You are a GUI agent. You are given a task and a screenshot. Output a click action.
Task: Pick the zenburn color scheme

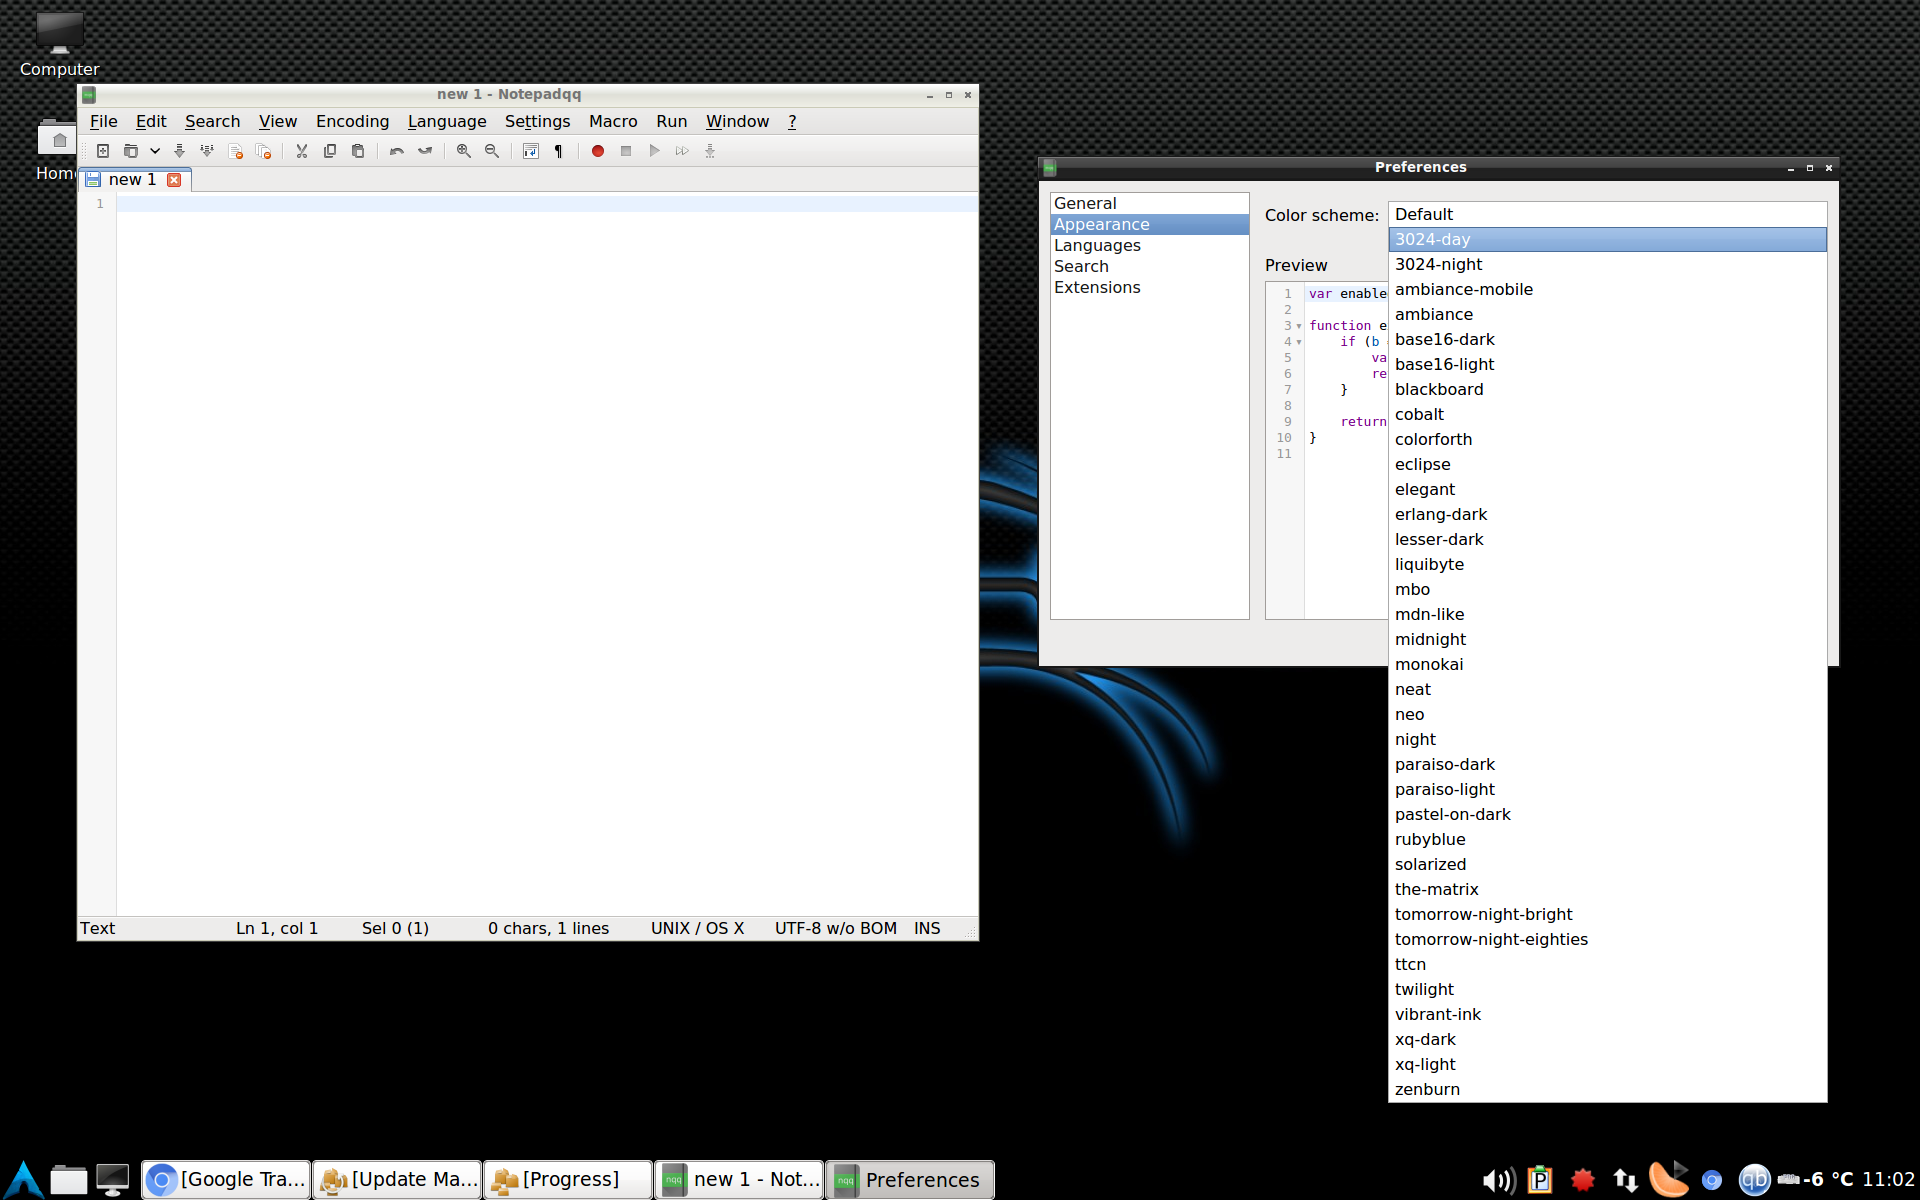(1427, 1089)
